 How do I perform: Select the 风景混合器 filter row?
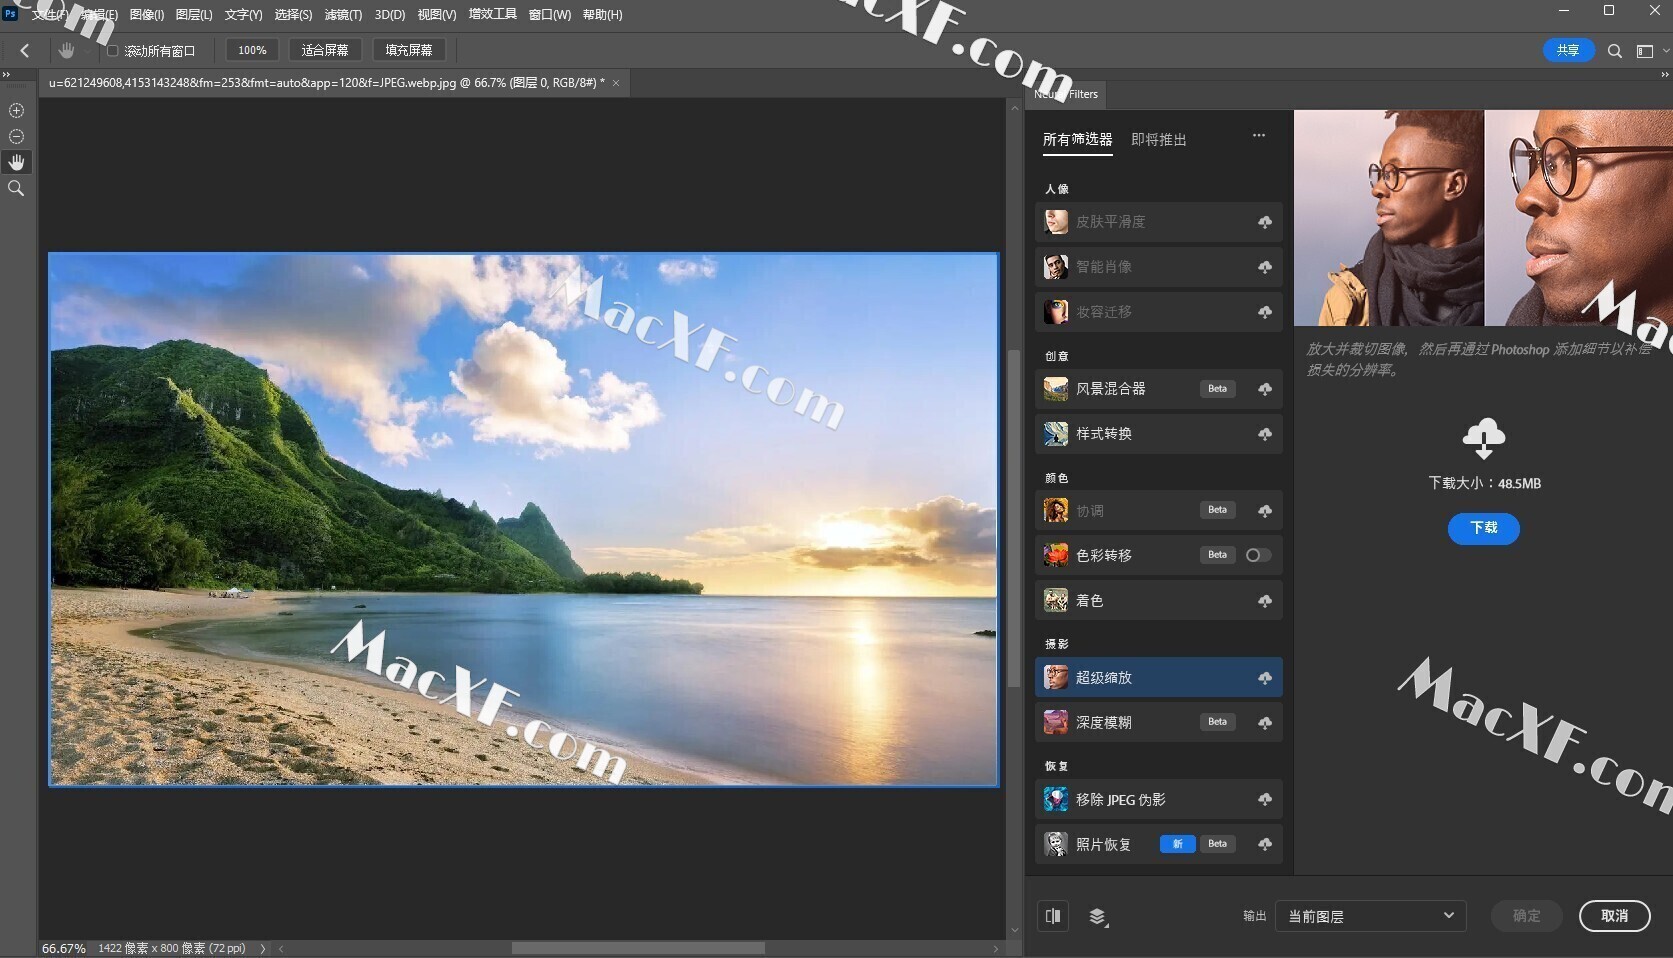coord(1158,389)
